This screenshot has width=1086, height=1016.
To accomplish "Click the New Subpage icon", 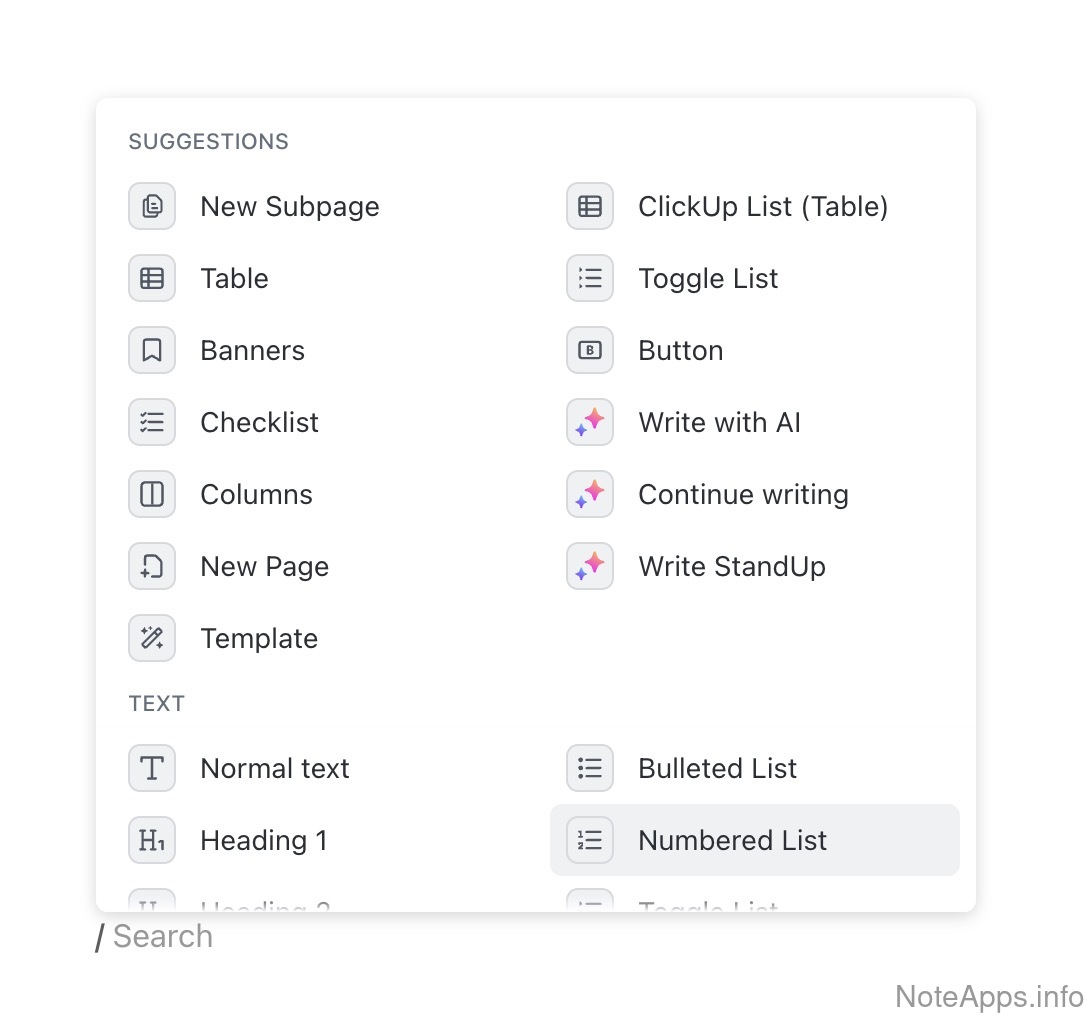I will (152, 207).
